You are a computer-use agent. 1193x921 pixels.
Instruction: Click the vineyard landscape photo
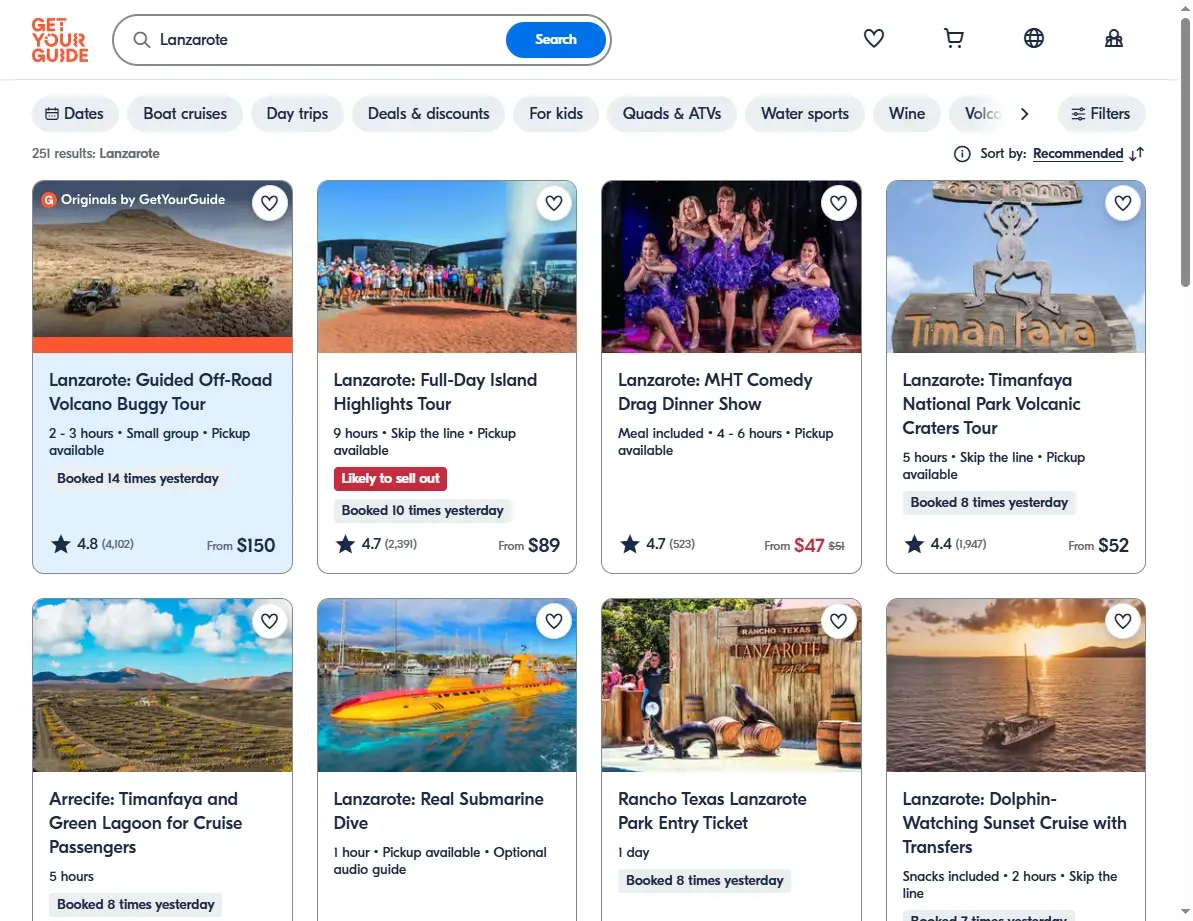click(x=162, y=685)
